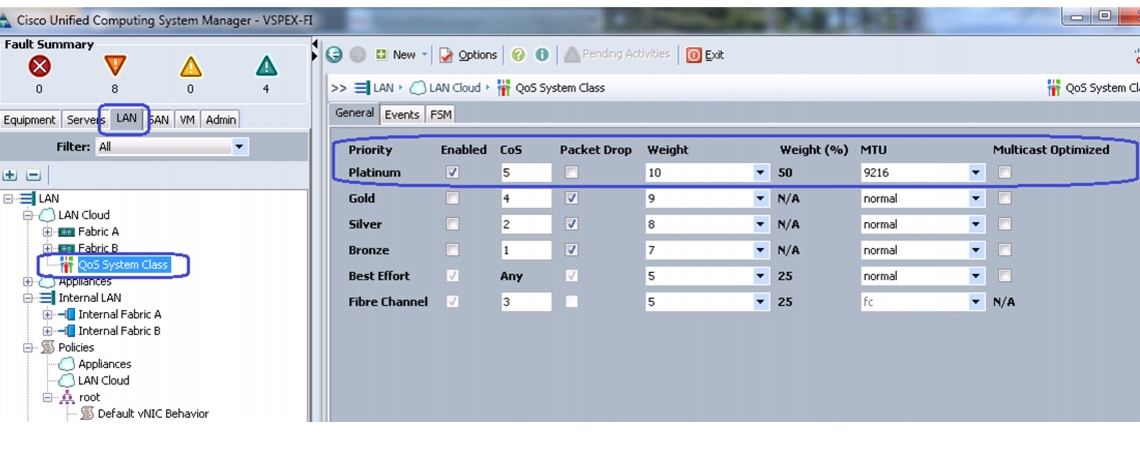Open the green help question icon
1140x454 pixels.
coord(518,55)
